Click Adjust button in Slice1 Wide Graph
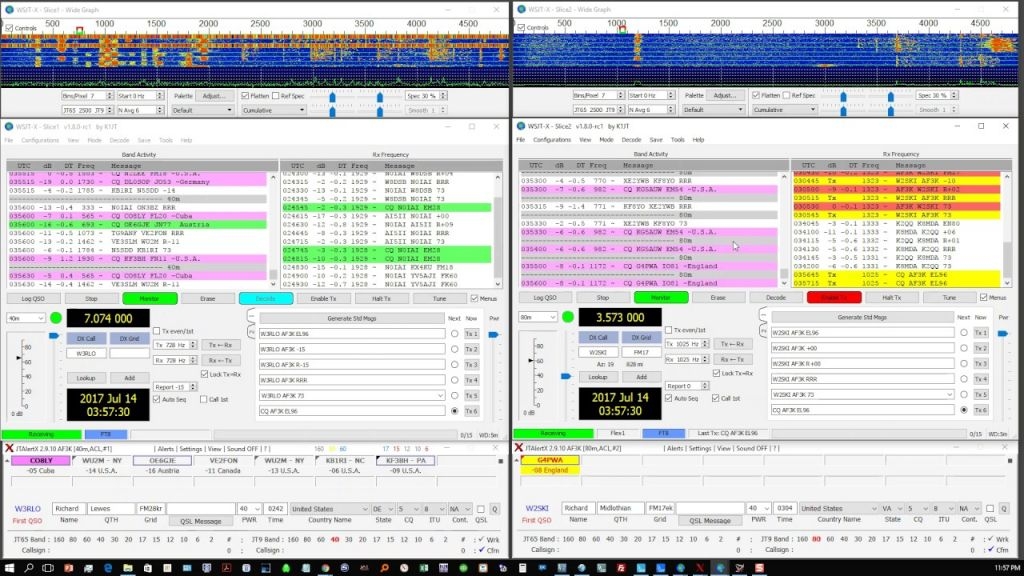This screenshot has width=1024, height=576. pyautogui.click(x=213, y=96)
